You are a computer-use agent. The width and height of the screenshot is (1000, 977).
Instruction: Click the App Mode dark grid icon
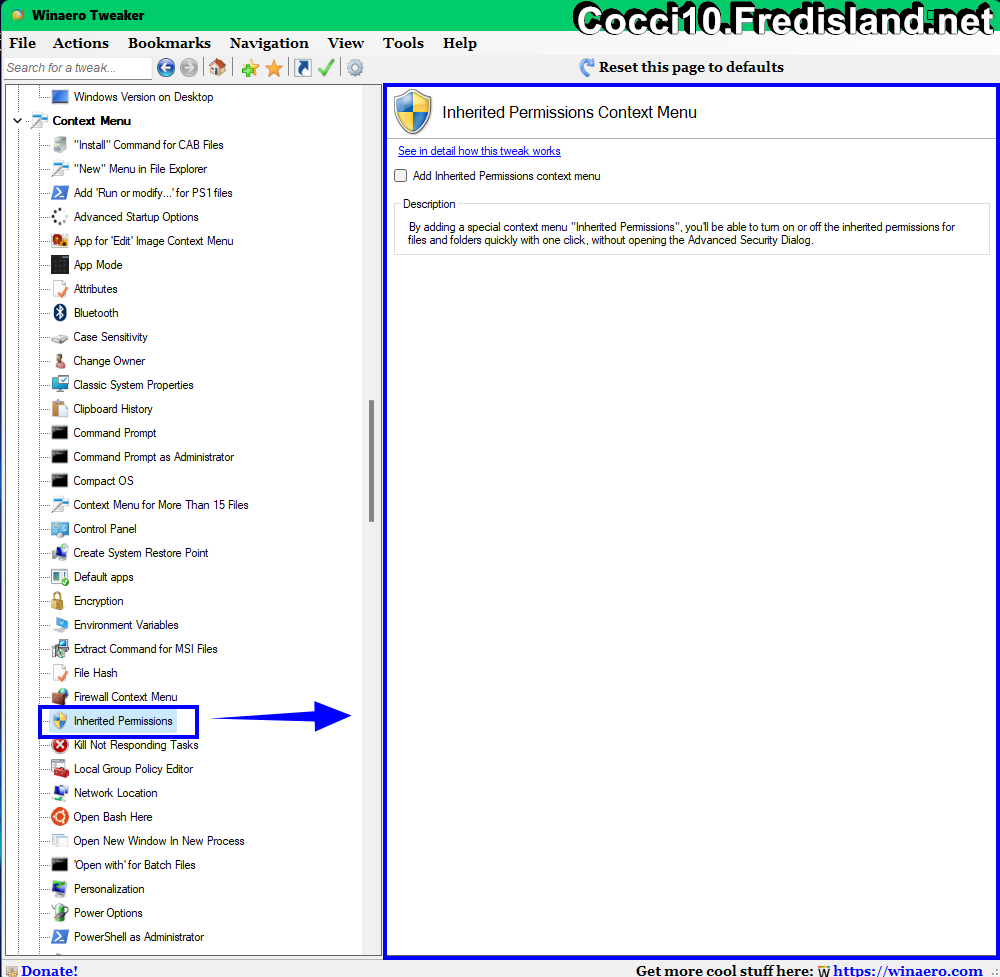tap(60, 265)
